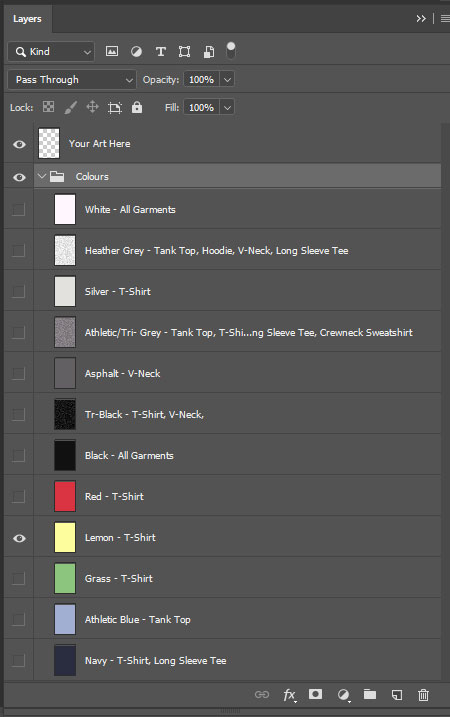Hide the Lemon - T-Shirt layer
Viewport: 450px width, 717px height.
coord(19,538)
